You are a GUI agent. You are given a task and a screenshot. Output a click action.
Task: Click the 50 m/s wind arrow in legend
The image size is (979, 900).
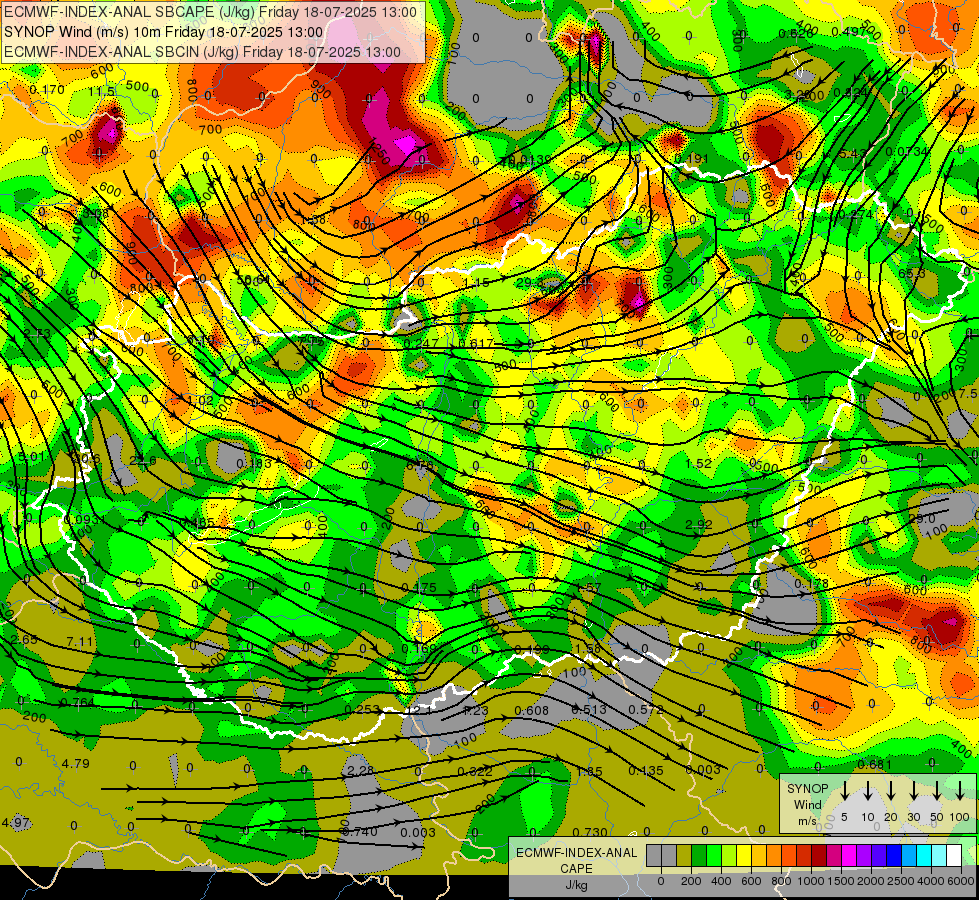[x=937, y=791]
